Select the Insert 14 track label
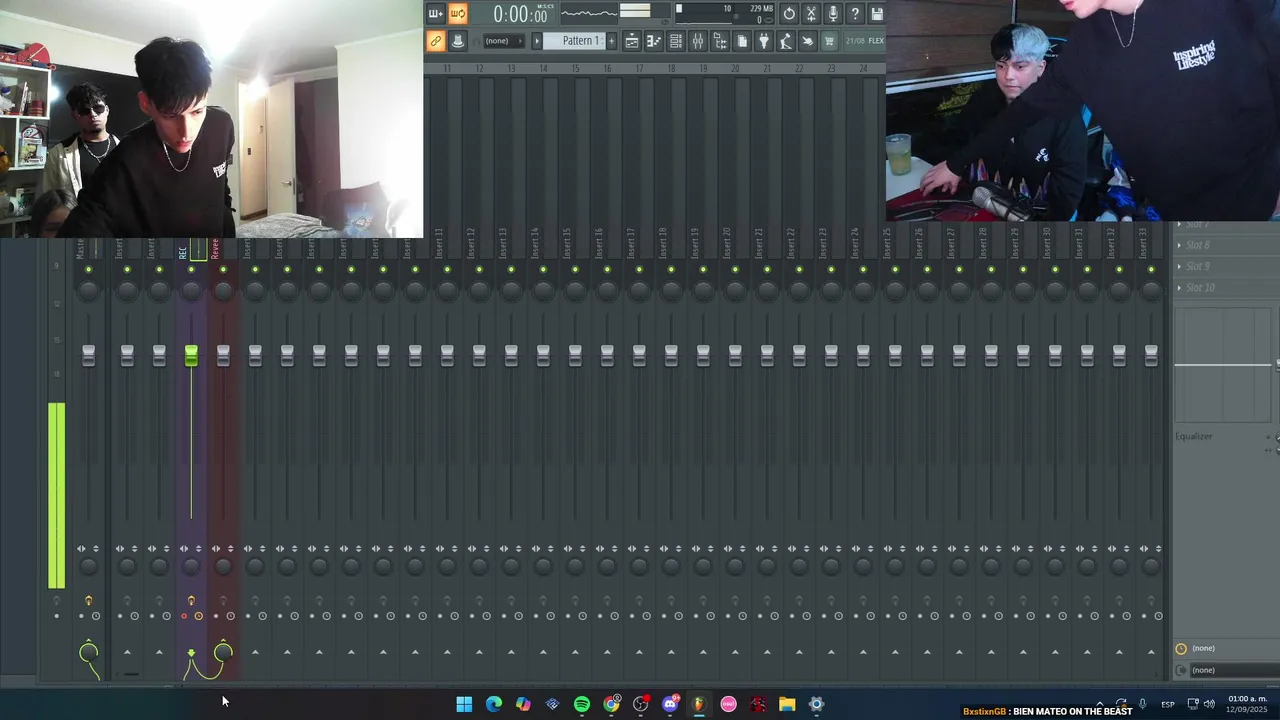 (x=535, y=245)
